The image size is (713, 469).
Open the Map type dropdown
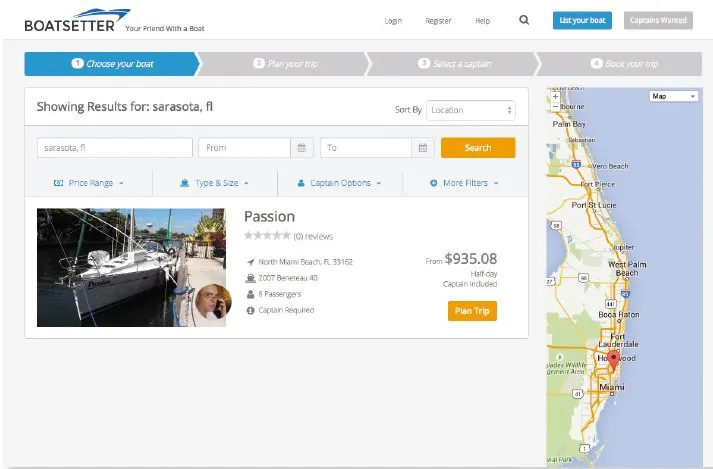pyautogui.click(x=673, y=96)
